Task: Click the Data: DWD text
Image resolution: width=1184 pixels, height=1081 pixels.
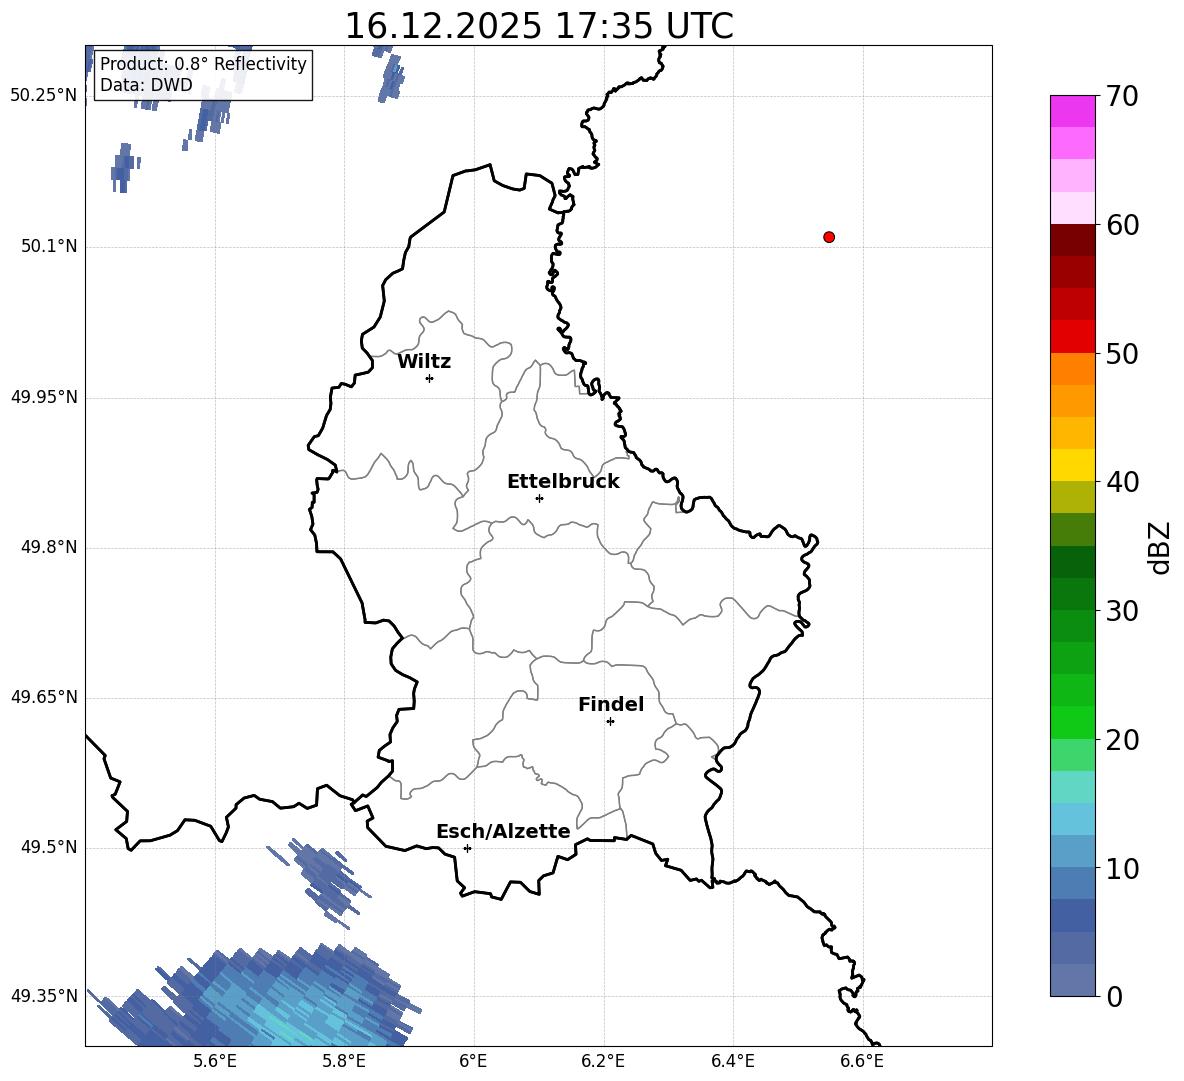Action: coord(146,85)
